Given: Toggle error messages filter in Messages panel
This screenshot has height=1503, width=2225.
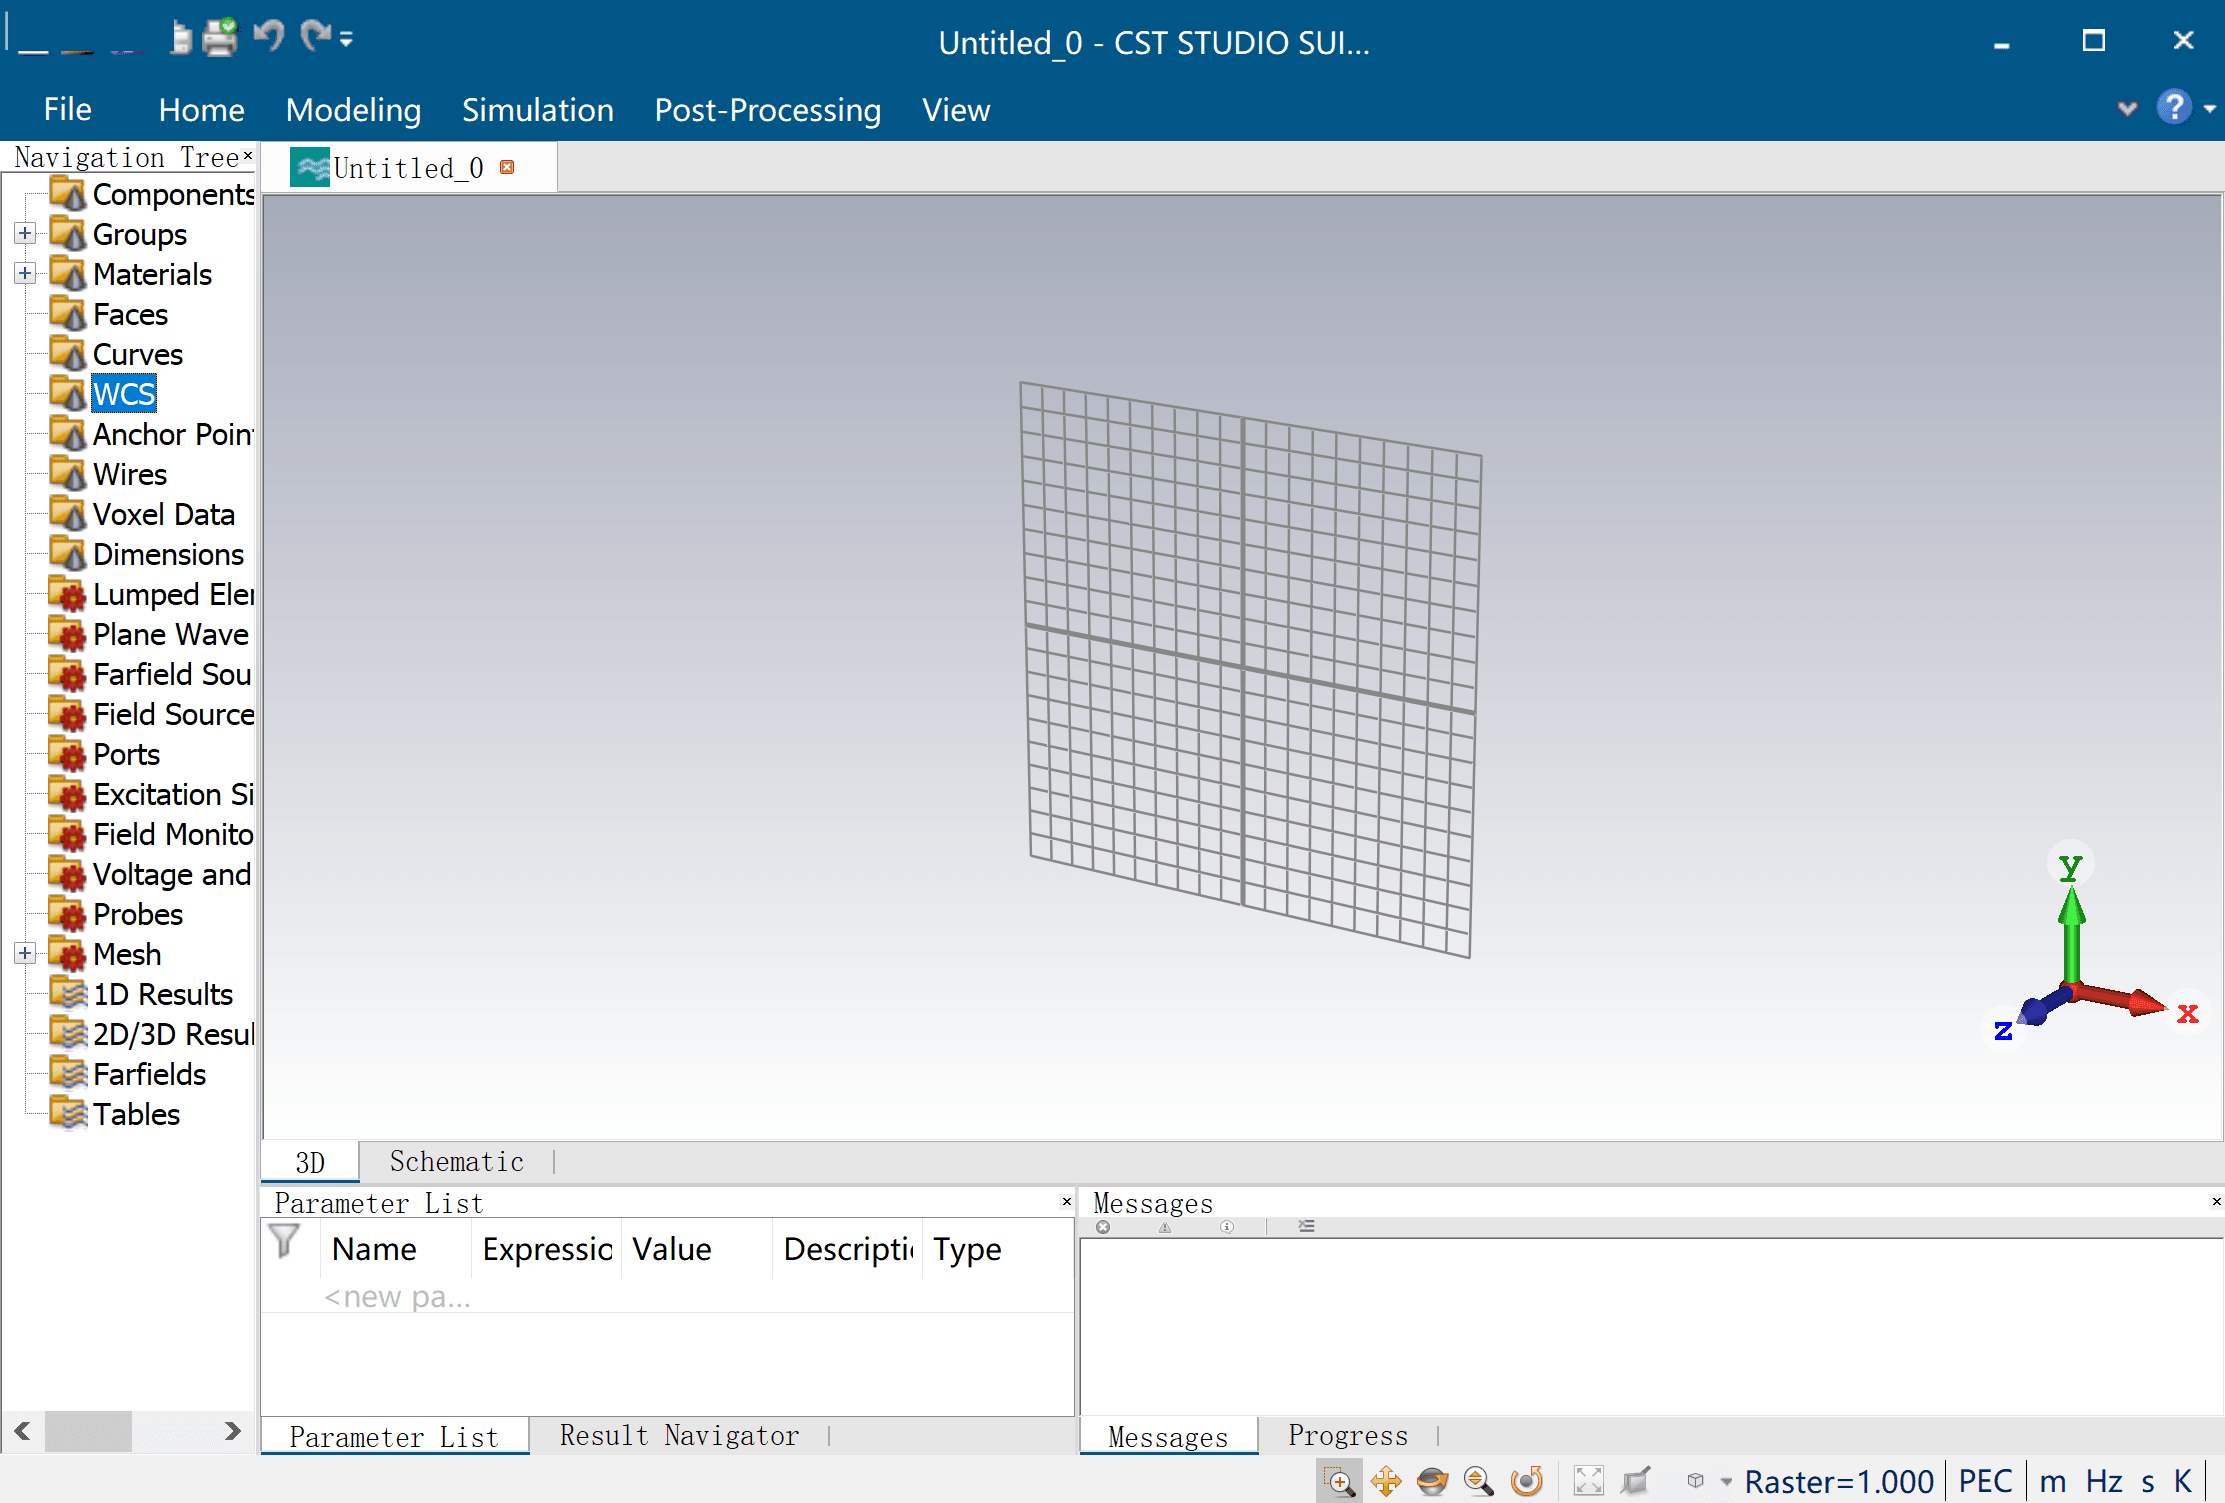Looking at the screenshot, I should pos(1103,1227).
